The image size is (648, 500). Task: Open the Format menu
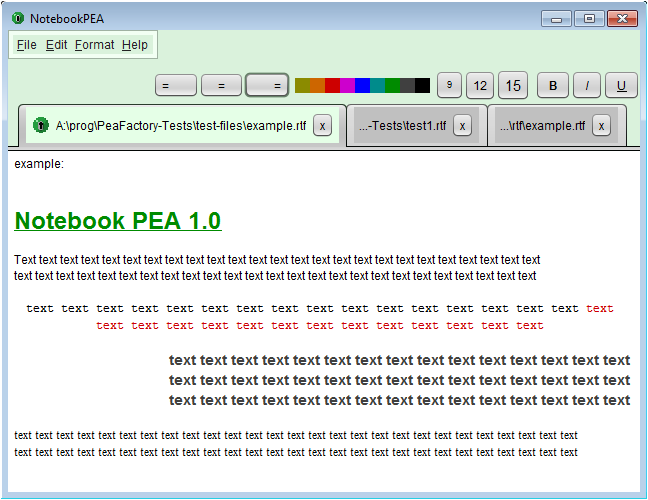point(95,45)
